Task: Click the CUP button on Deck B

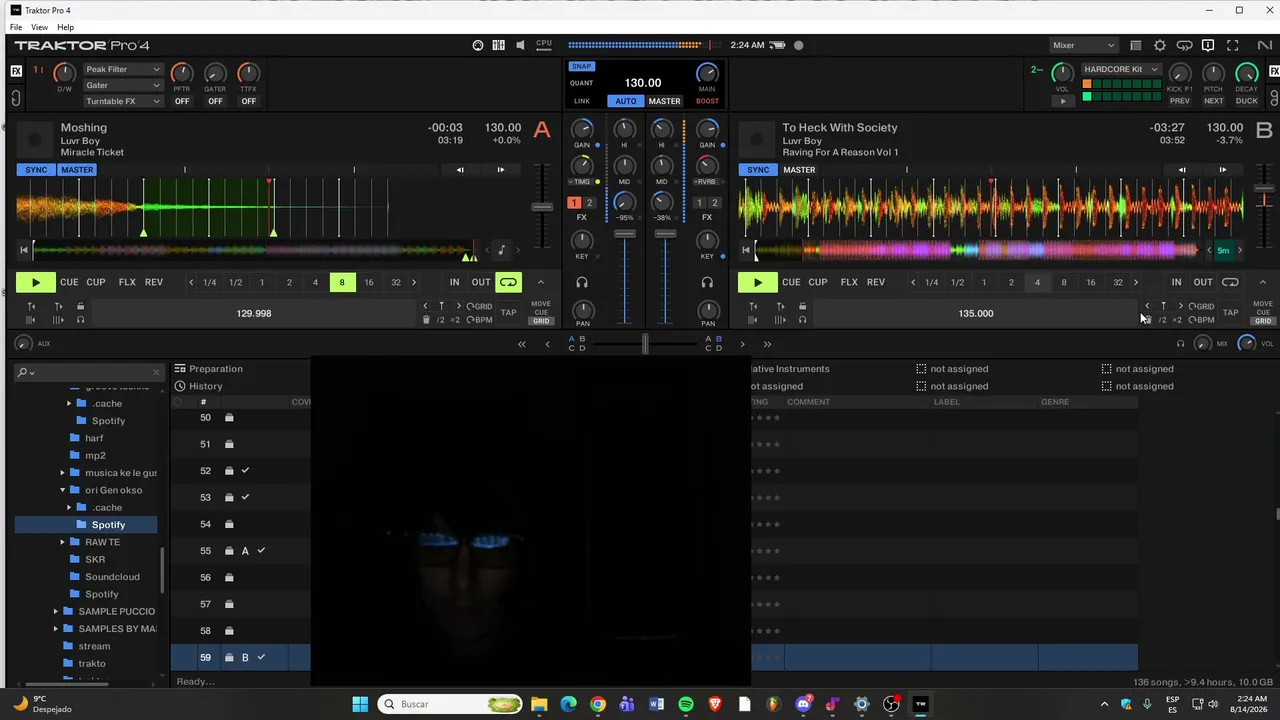Action: [x=818, y=282]
